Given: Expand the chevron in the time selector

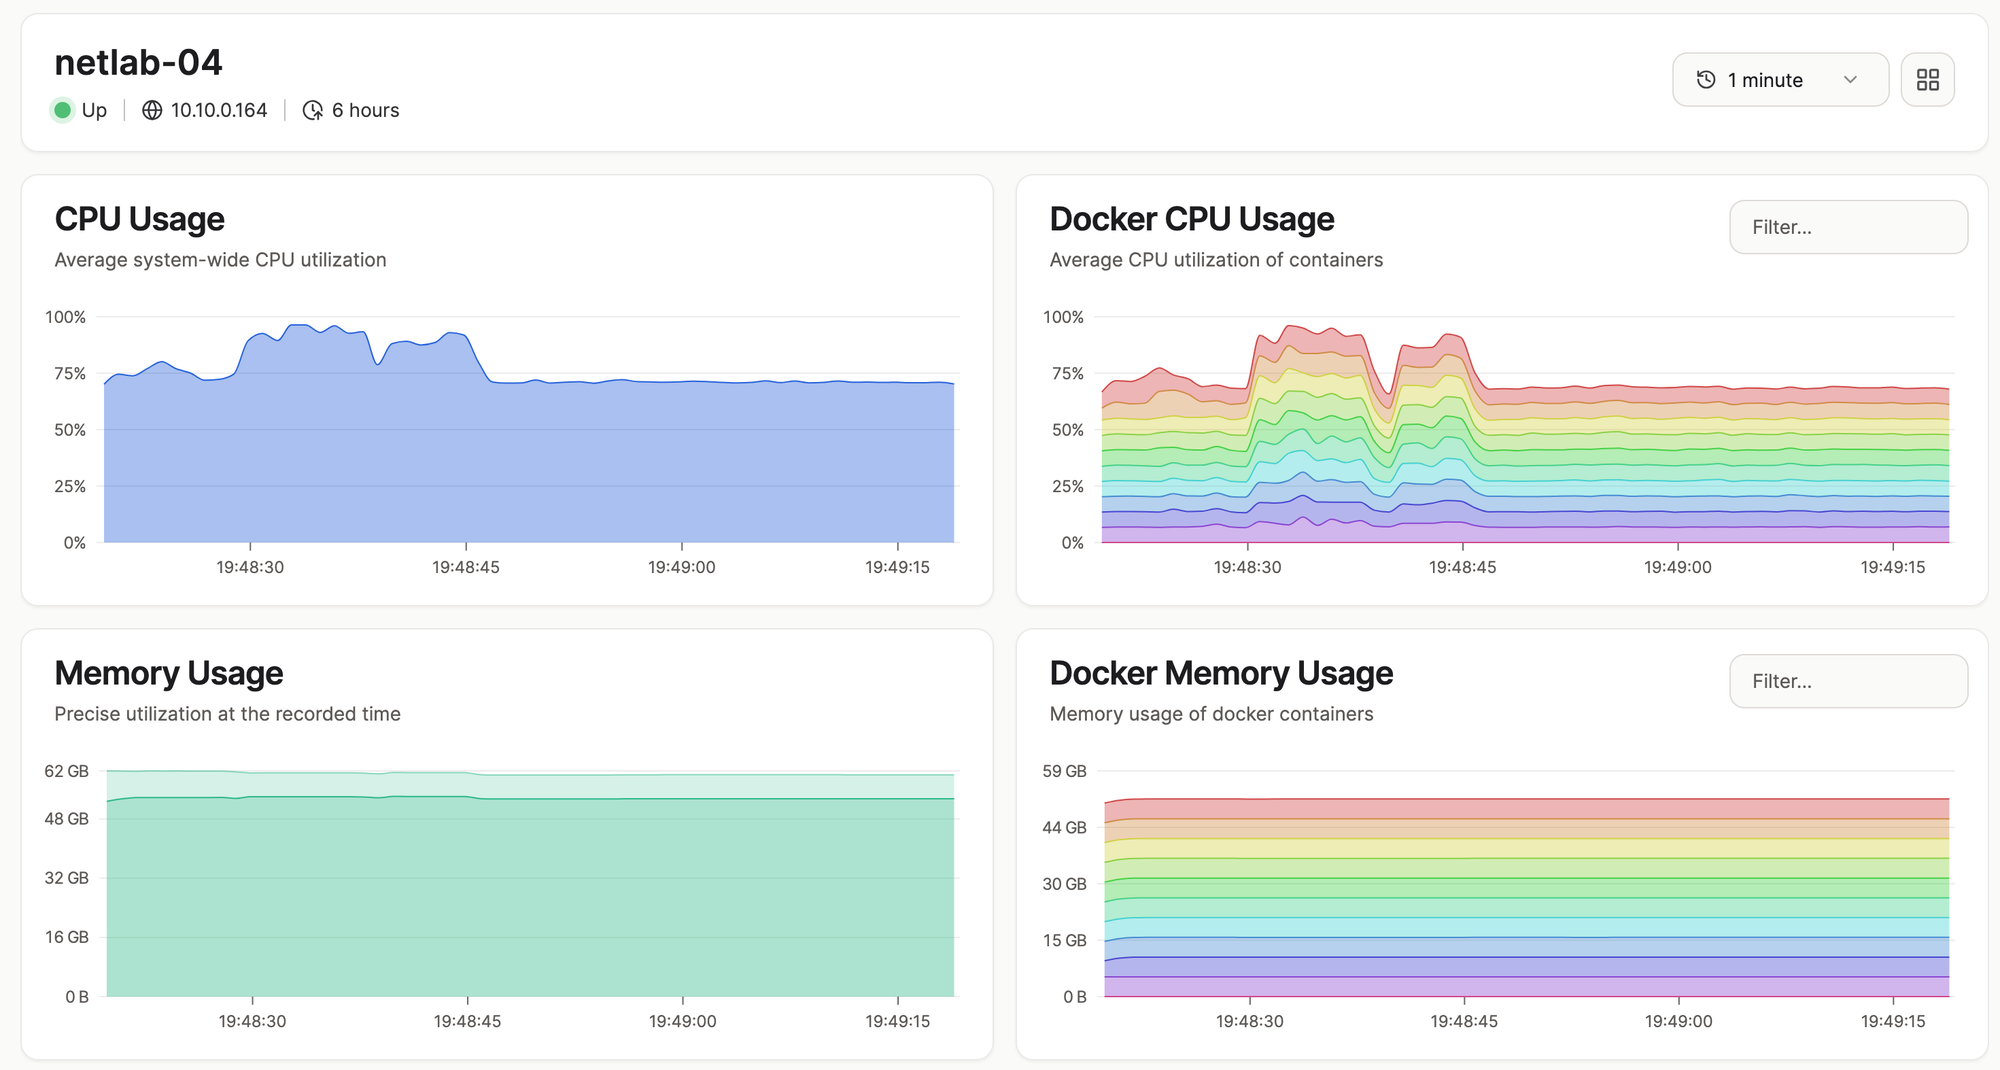Looking at the screenshot, I should click(x=1850, y=80).
